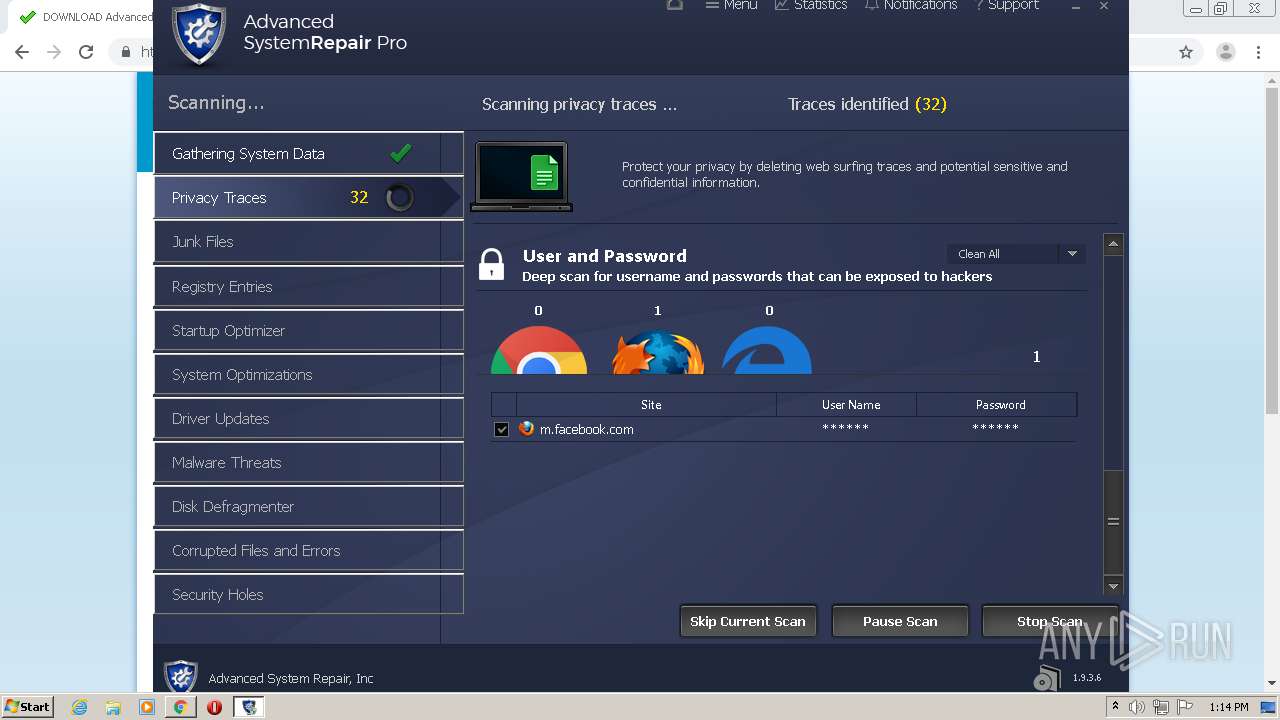Switch to Chrome in taskbar
Viewport: 1280px width, 720px height.
180,707
